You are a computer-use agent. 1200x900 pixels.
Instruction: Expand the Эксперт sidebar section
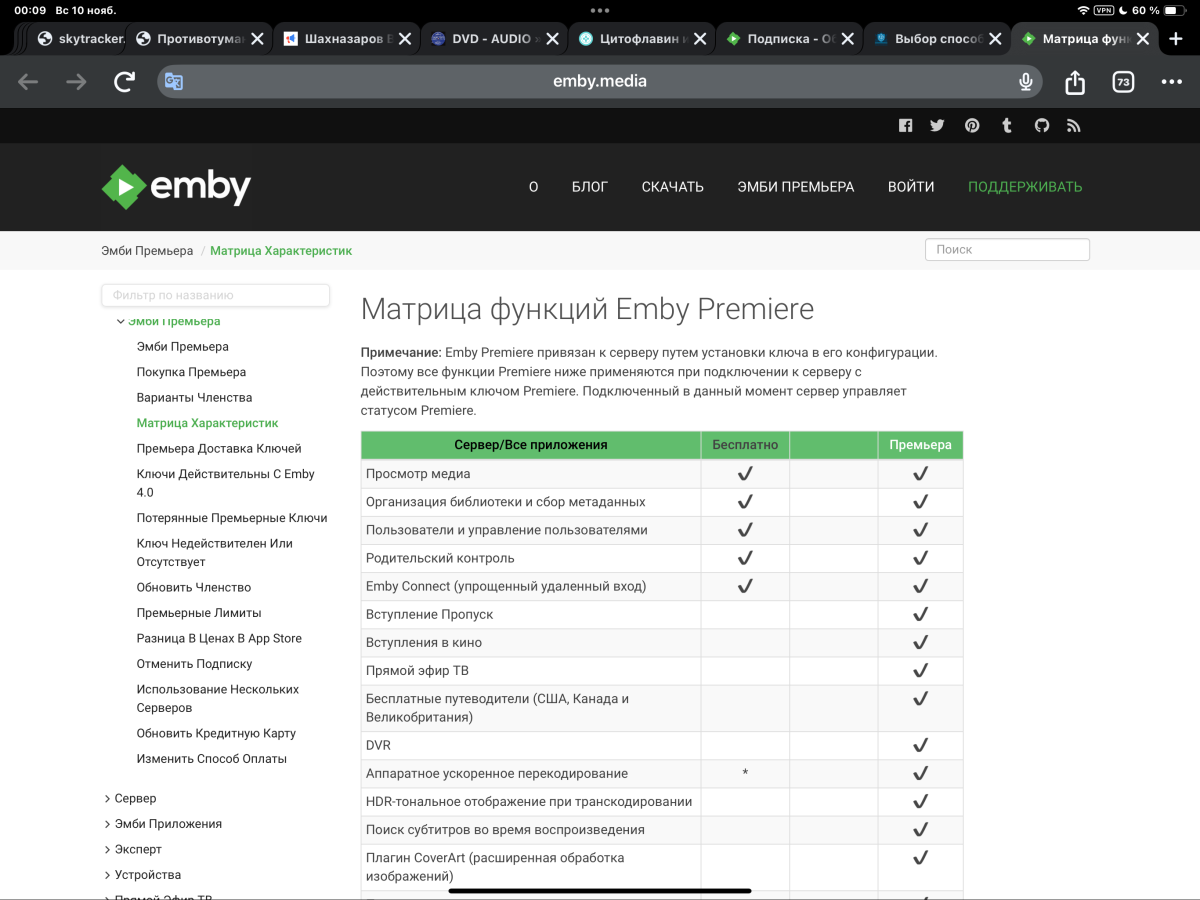pyautogui.click(x=132, y=849)
